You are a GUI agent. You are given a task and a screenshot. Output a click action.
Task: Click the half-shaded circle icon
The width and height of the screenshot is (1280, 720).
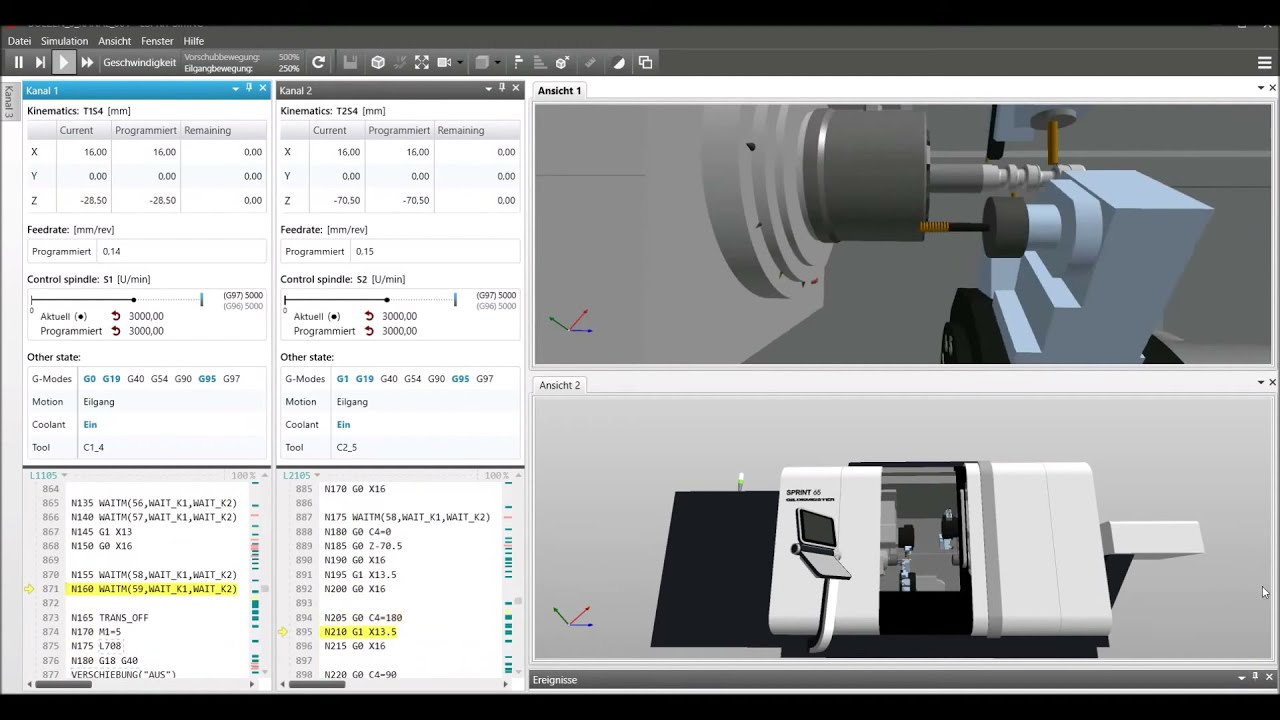coord(619,62)
